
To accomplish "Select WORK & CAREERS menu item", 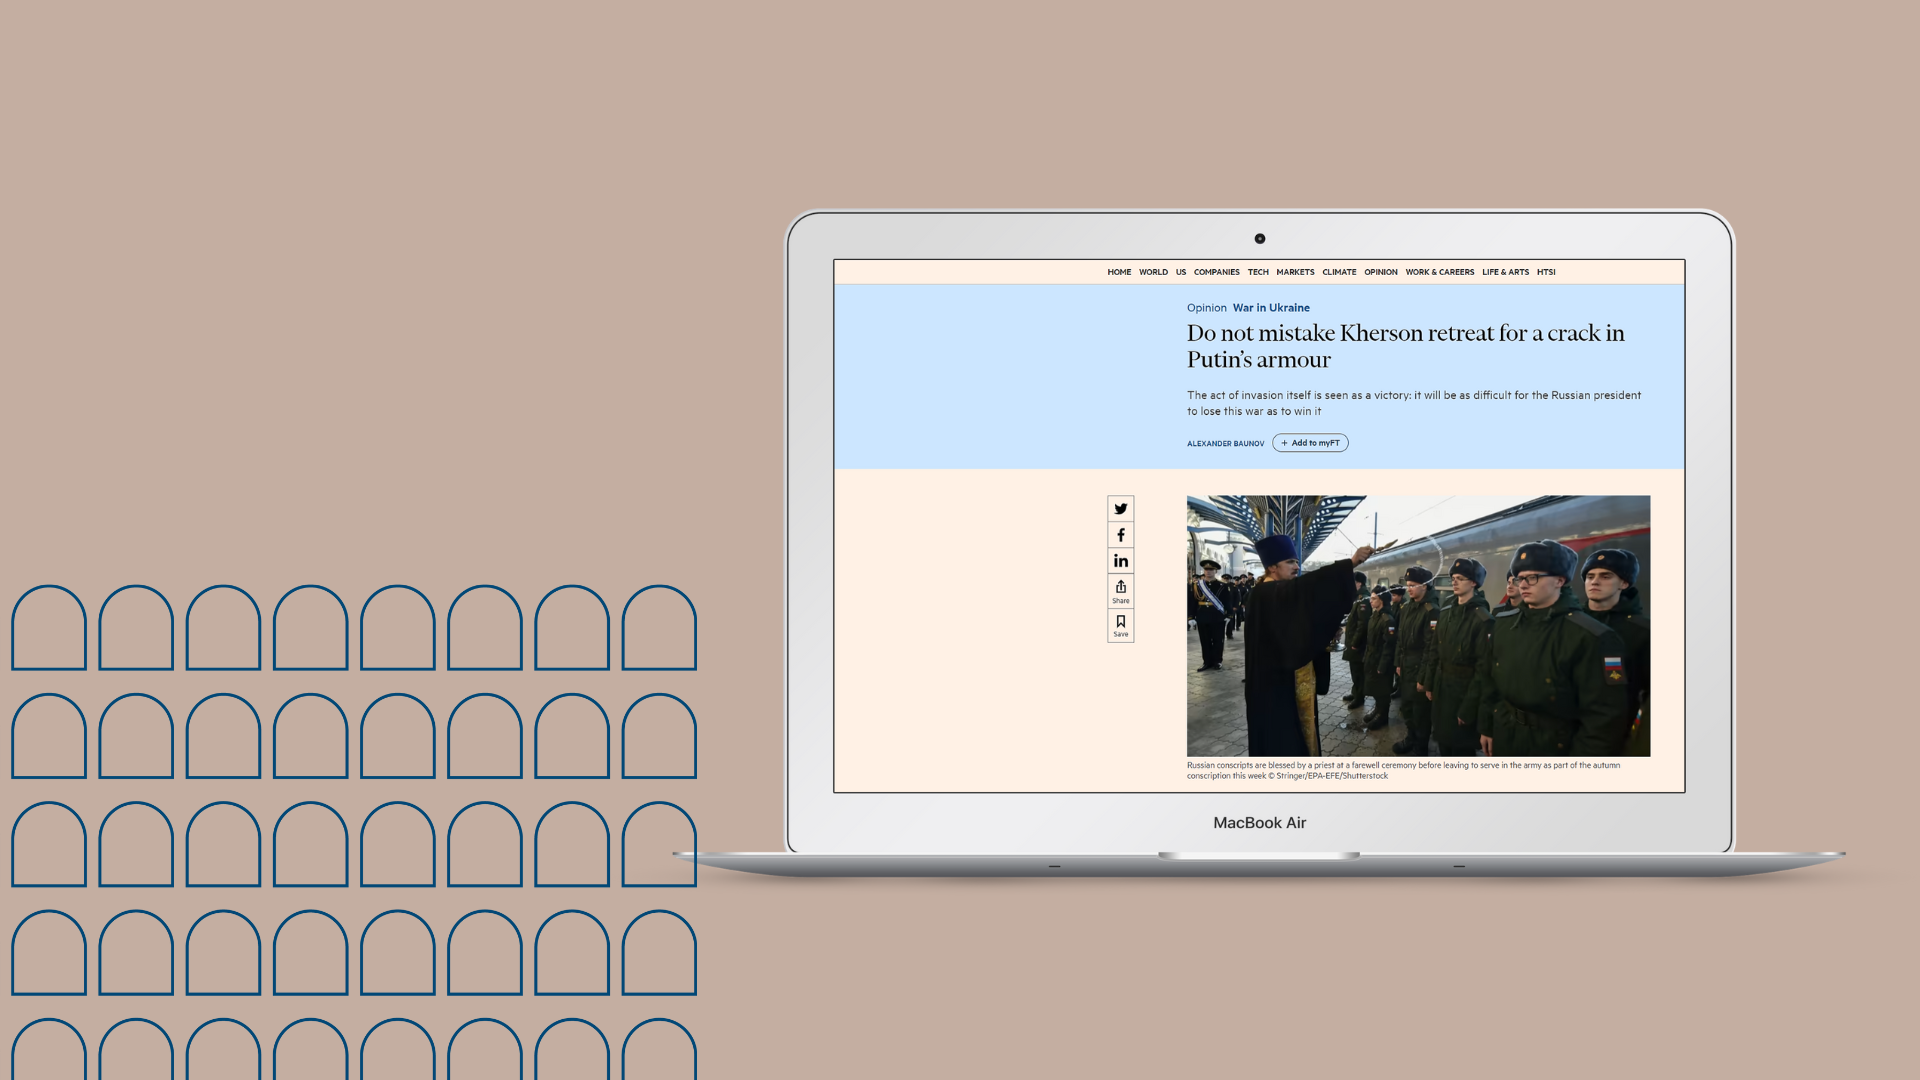I will [1439, 272].
